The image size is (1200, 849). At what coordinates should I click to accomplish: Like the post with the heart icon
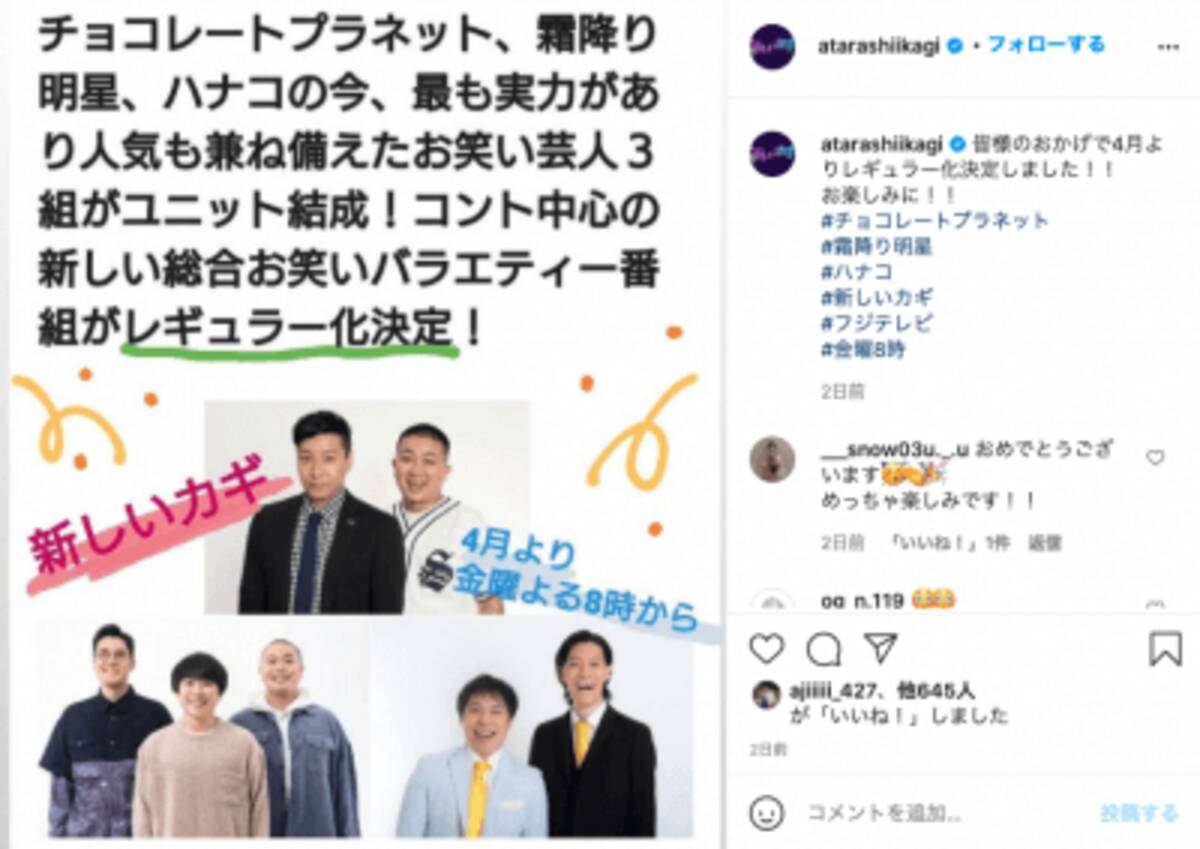pyautogui.click(x=767, y=649)
